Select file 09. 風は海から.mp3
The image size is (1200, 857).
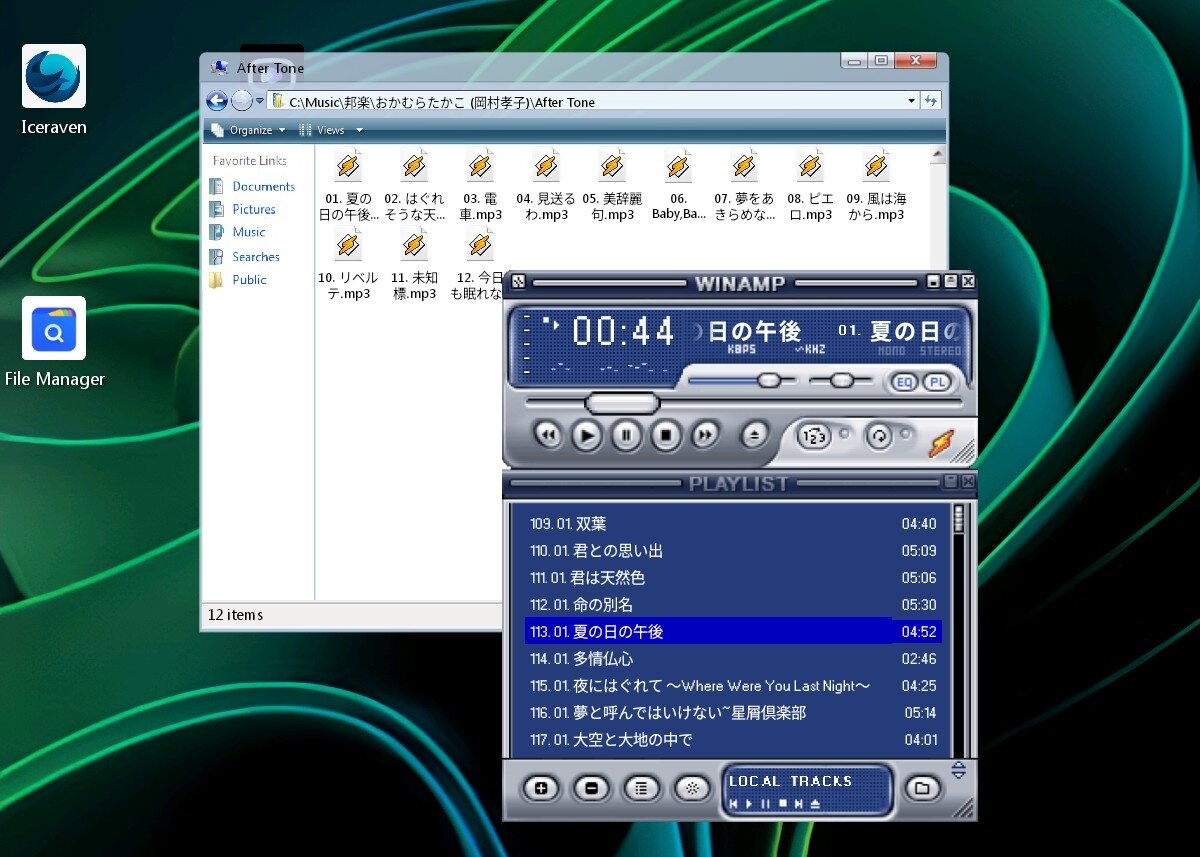876,185
